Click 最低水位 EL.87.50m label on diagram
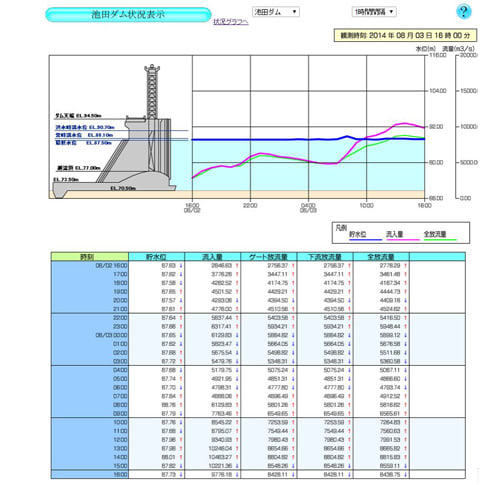The height and width of the screenshot is (485, 480). click(x=83, y=143)
